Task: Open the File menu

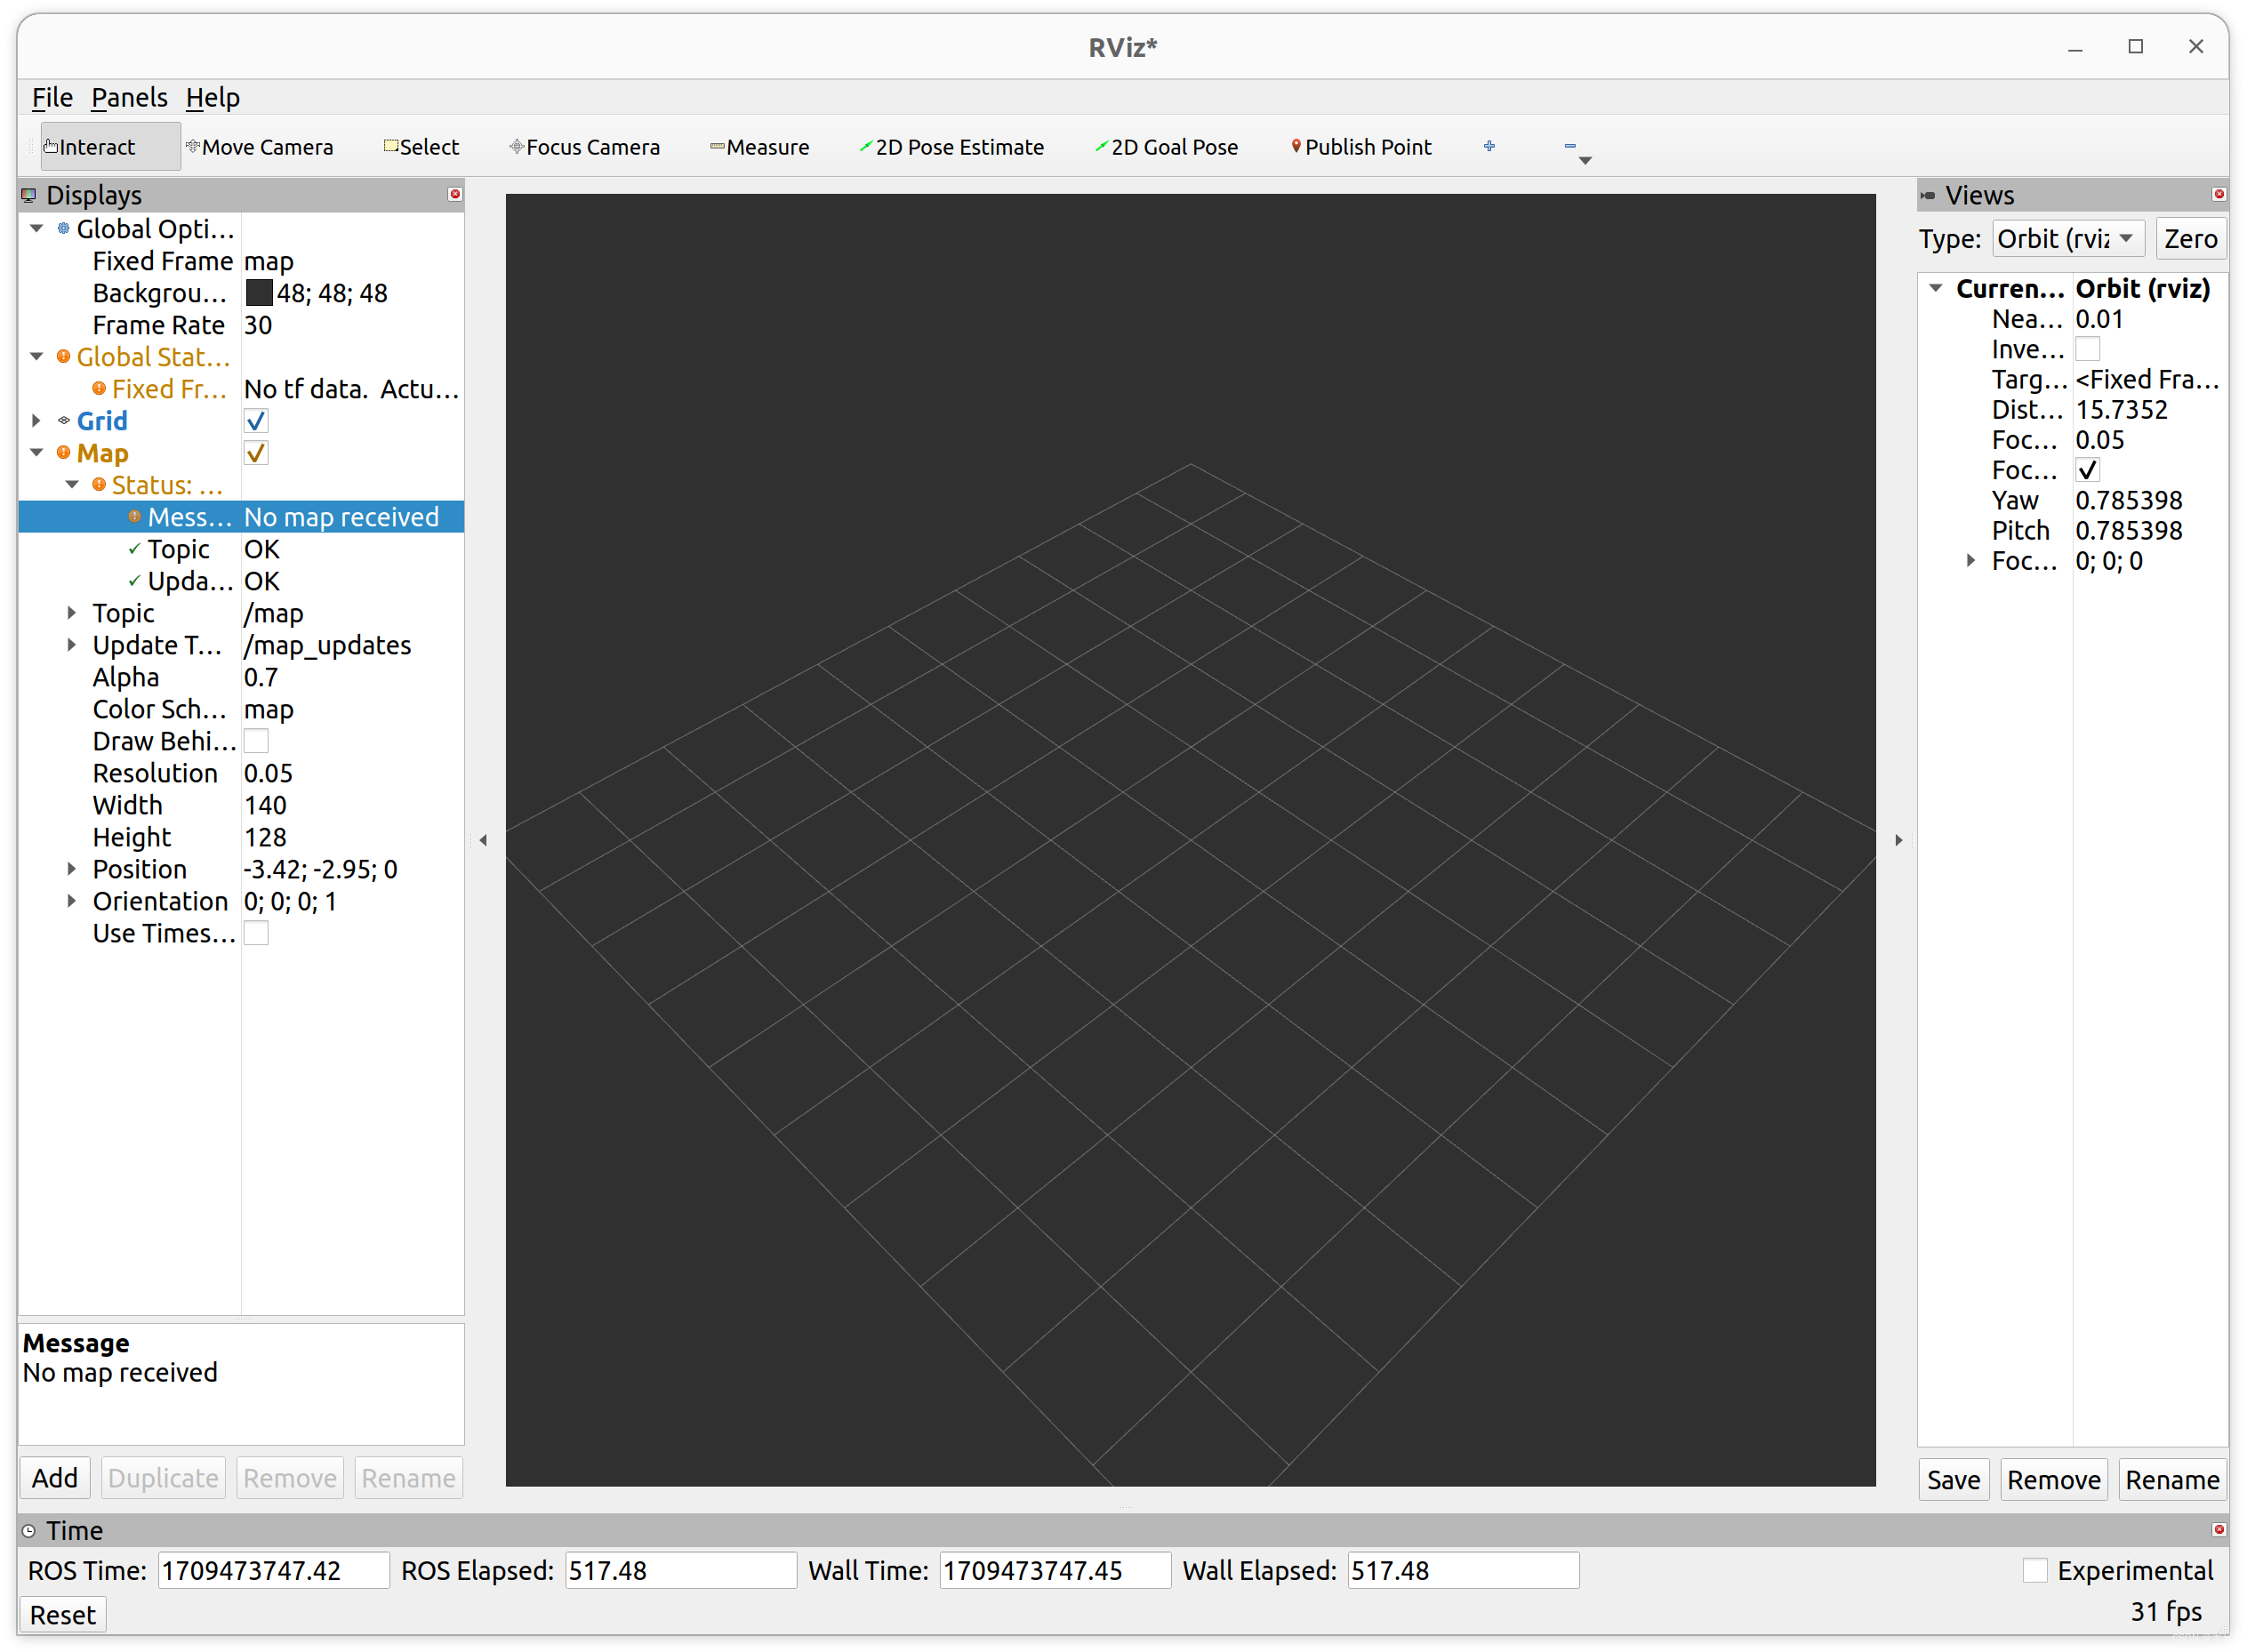Action: pos(52,97)
